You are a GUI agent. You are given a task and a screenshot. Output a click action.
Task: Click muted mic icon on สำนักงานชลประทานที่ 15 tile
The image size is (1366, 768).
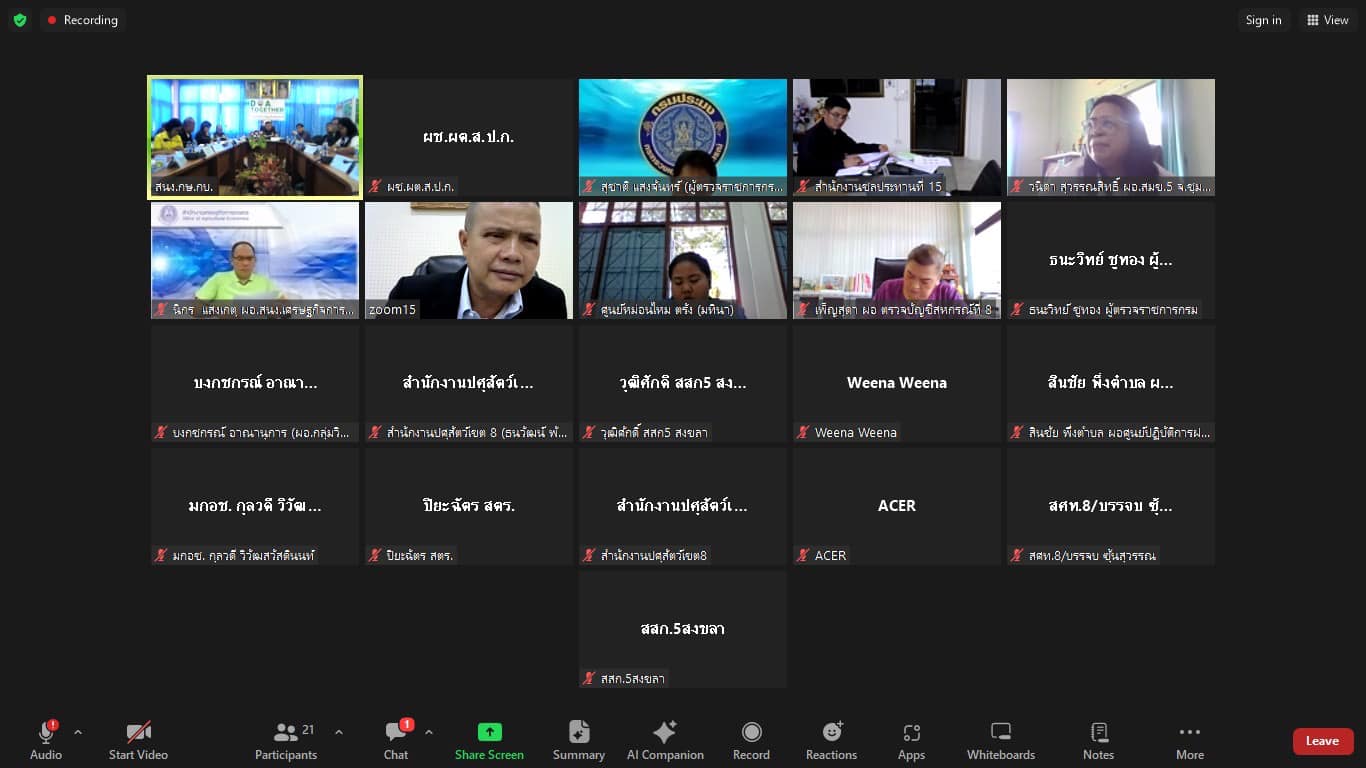pos(803,187)
